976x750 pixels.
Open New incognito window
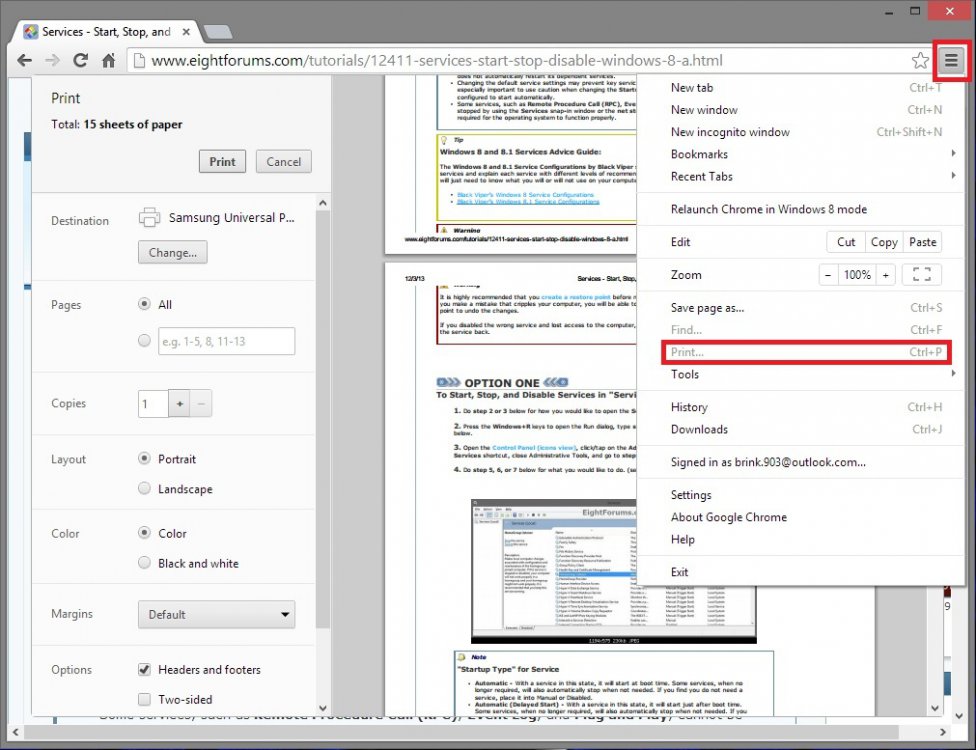point(800,132)
